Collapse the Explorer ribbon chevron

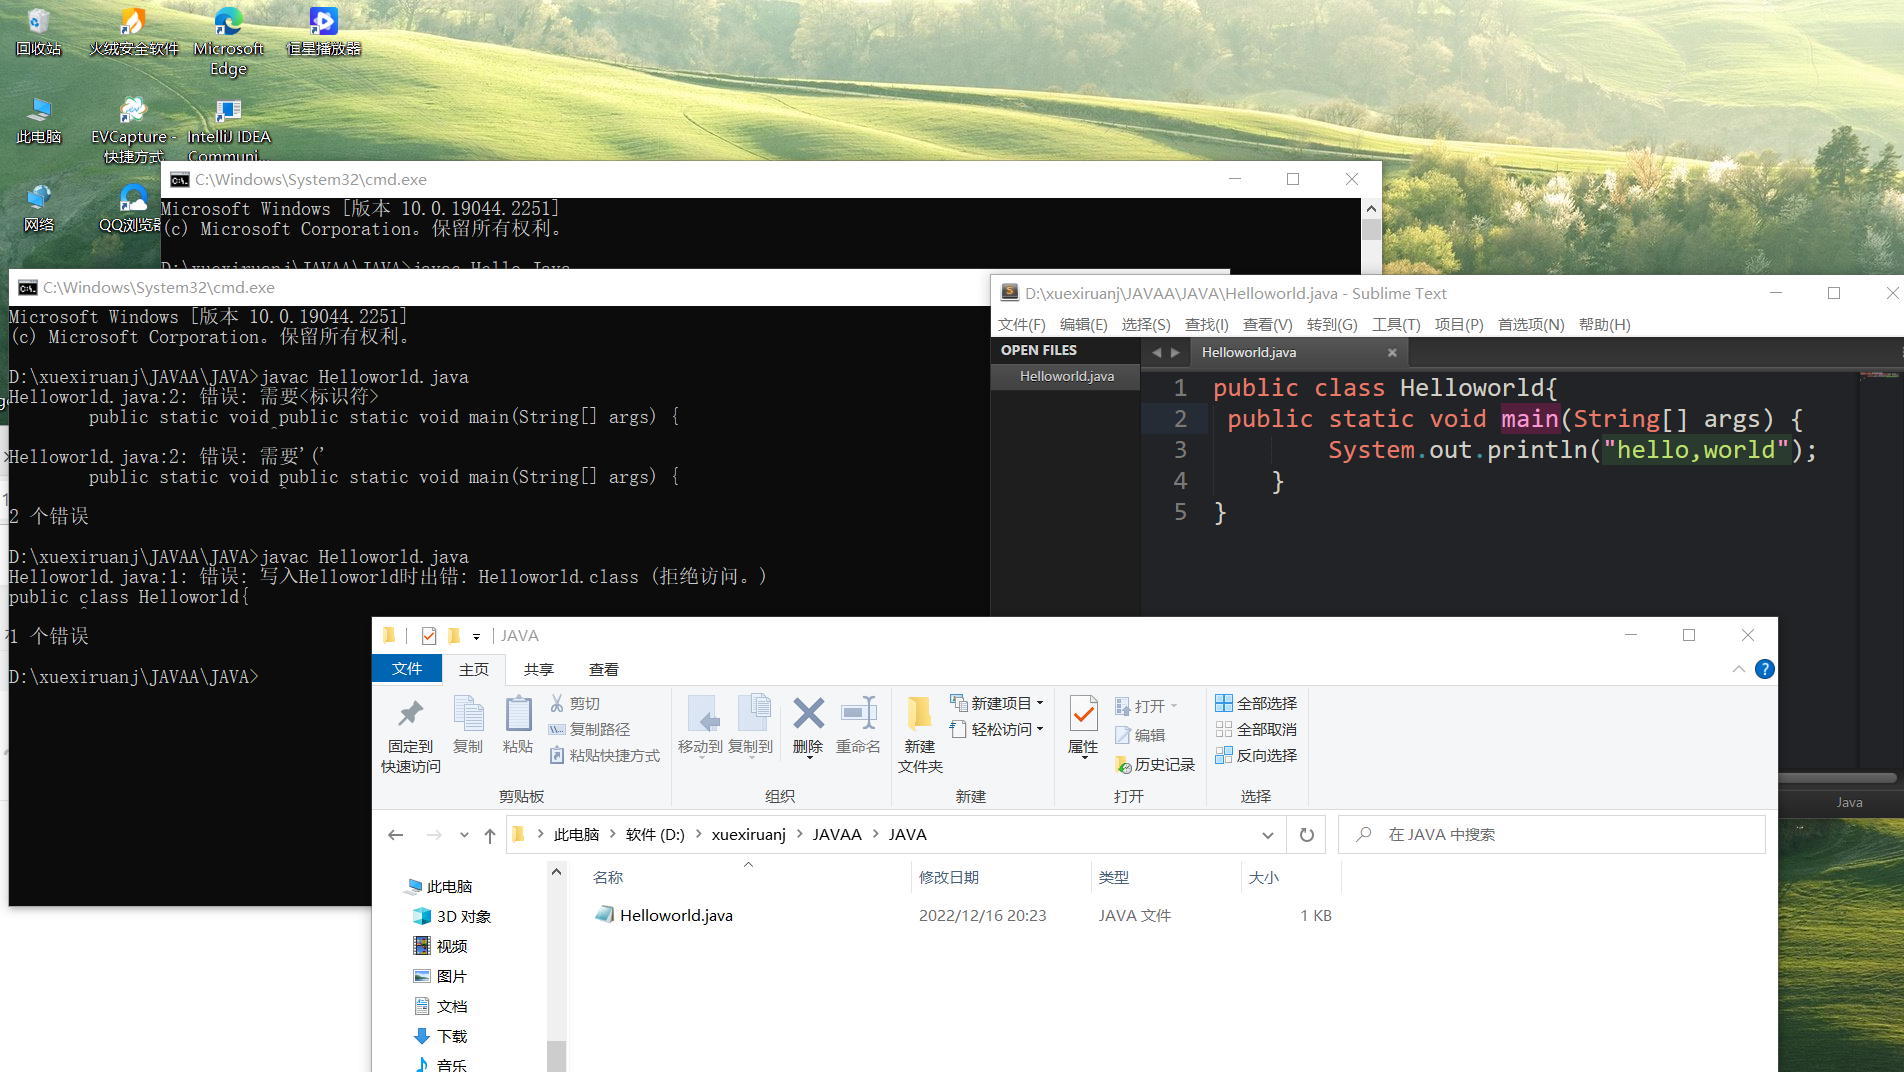click(1739, 669)
